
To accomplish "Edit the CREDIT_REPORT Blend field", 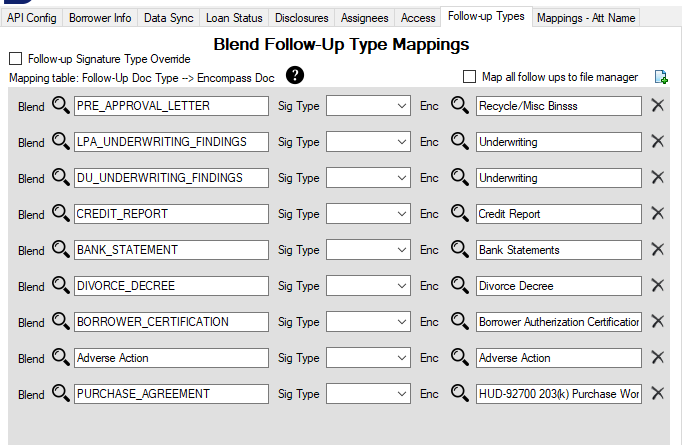I will [171, 214].
